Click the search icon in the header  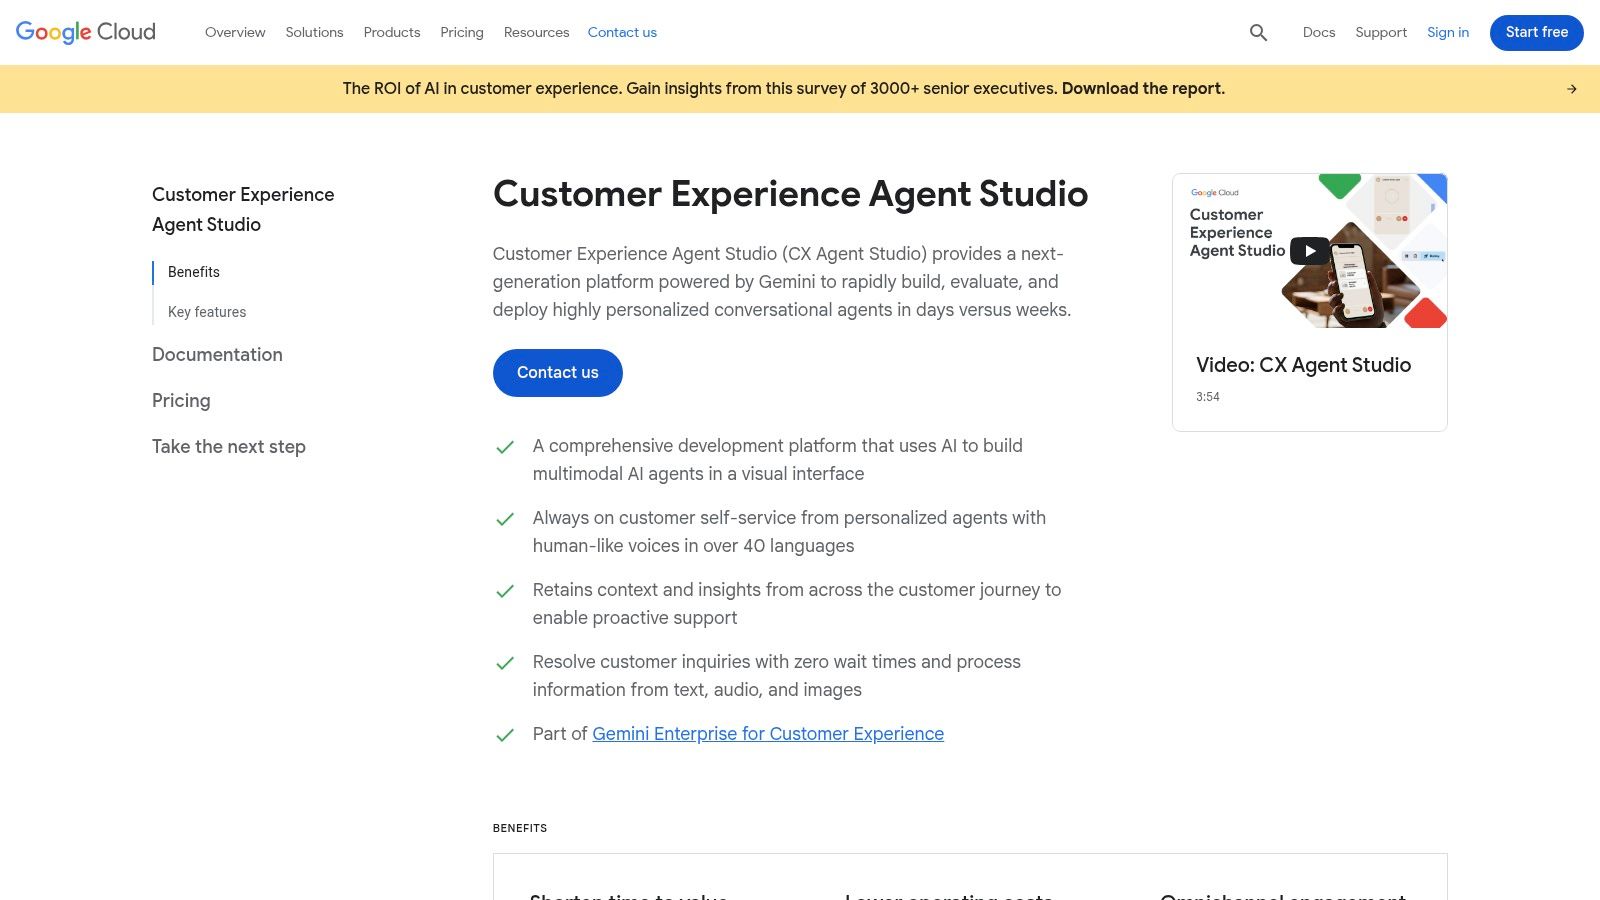coord(1257,32)
